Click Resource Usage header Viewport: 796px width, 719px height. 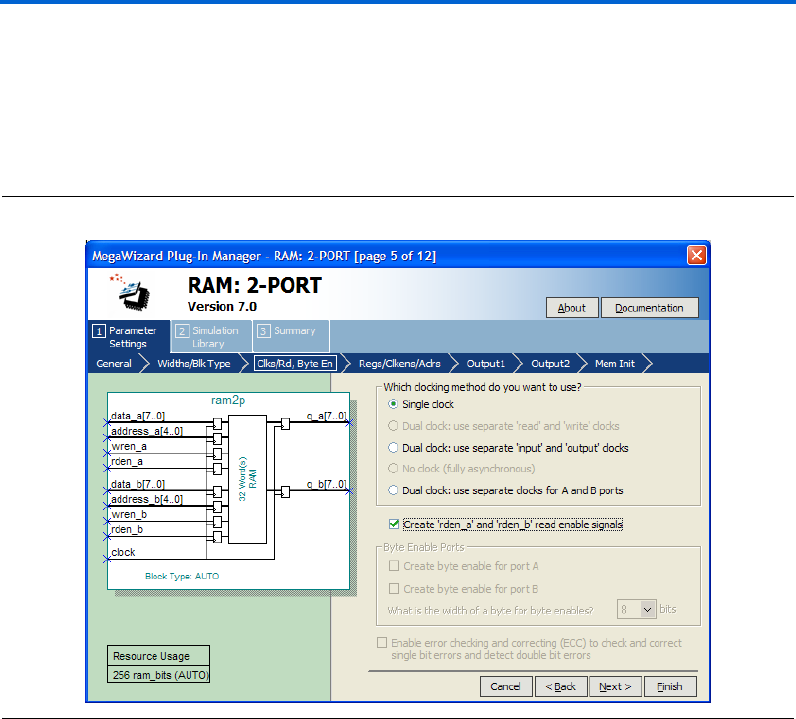[x=151, y=656]
